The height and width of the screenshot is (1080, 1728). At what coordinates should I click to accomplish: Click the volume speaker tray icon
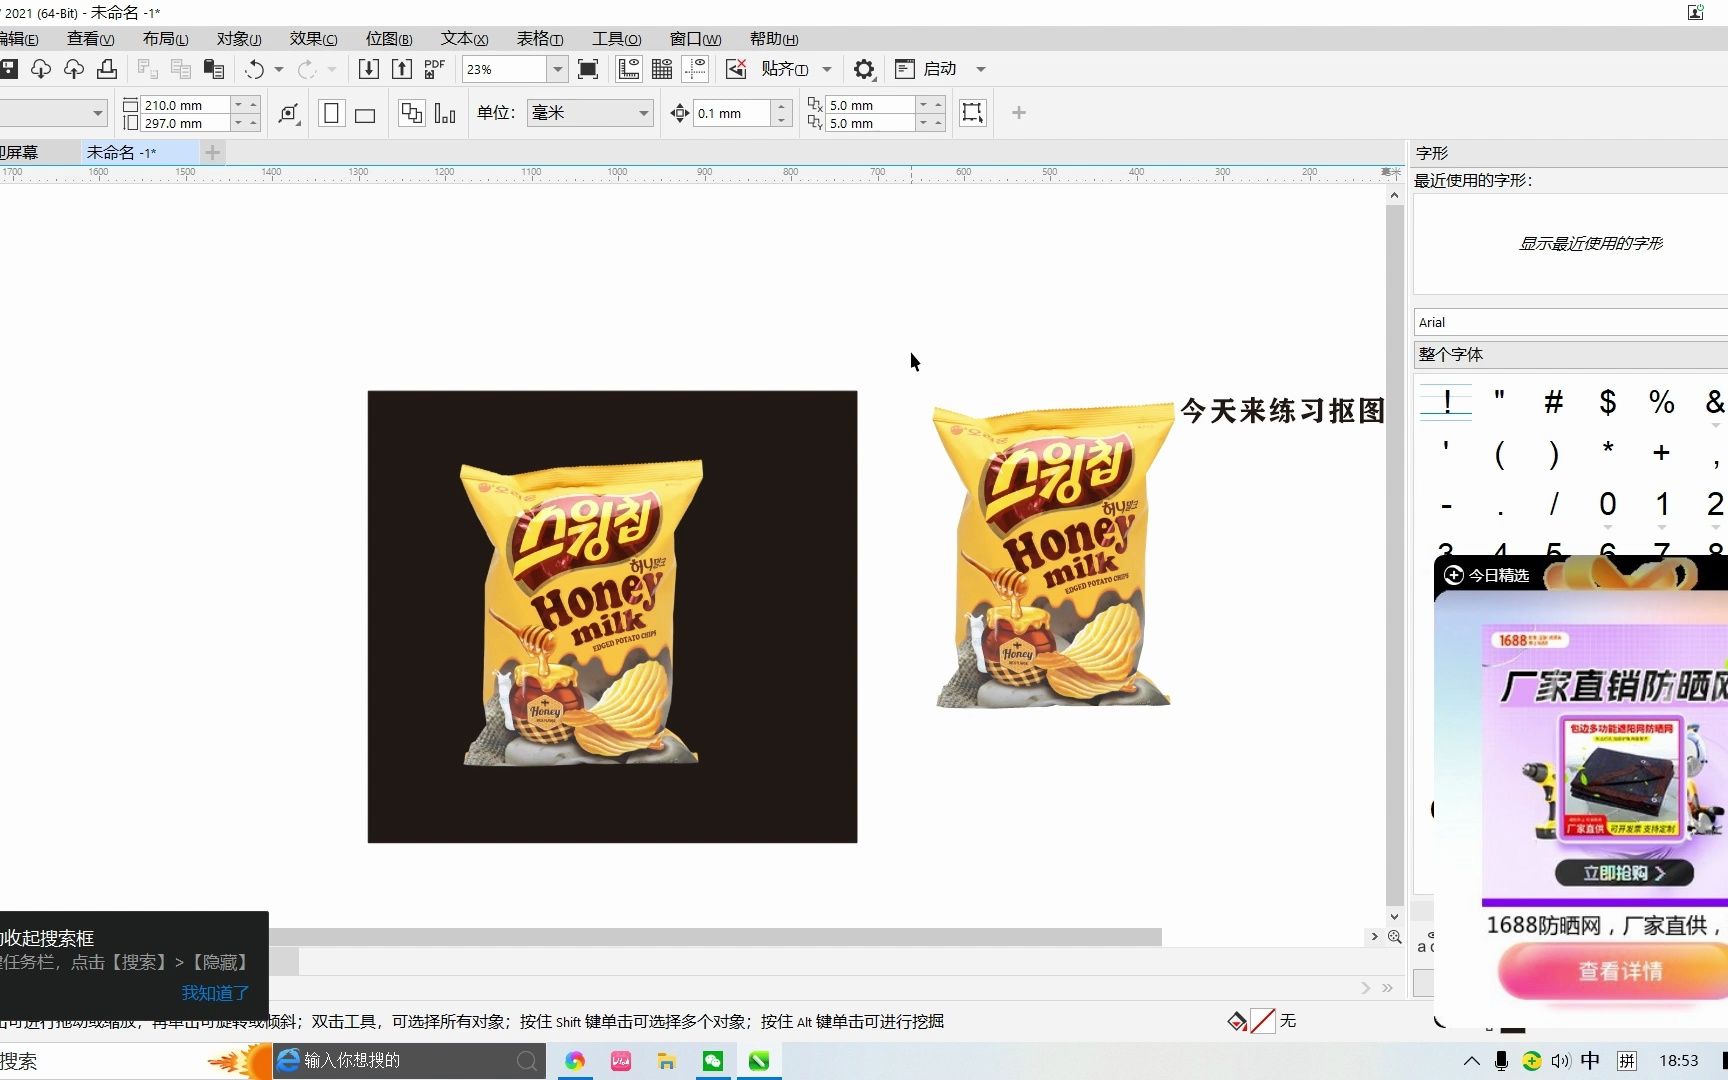tap(1561, 1061)
